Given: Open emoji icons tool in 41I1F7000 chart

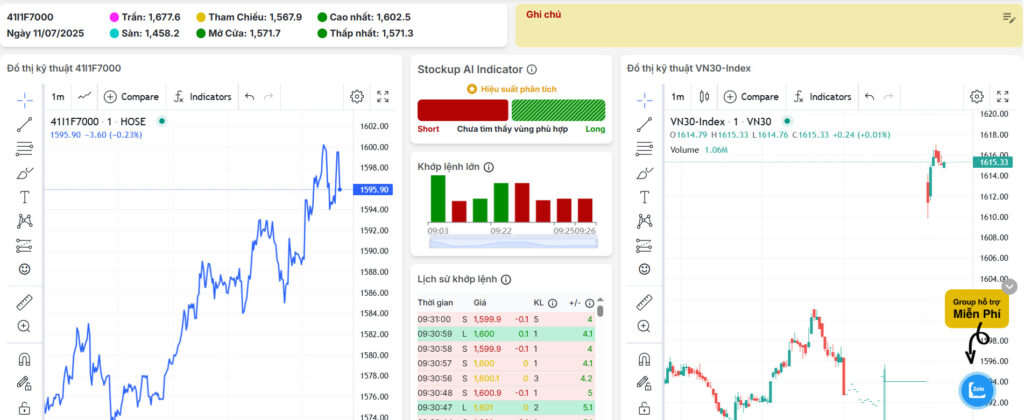Looking at the screenshot, I should (x=25, y=269).
